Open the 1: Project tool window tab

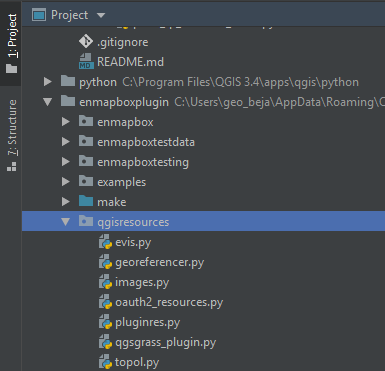(12, 43)
